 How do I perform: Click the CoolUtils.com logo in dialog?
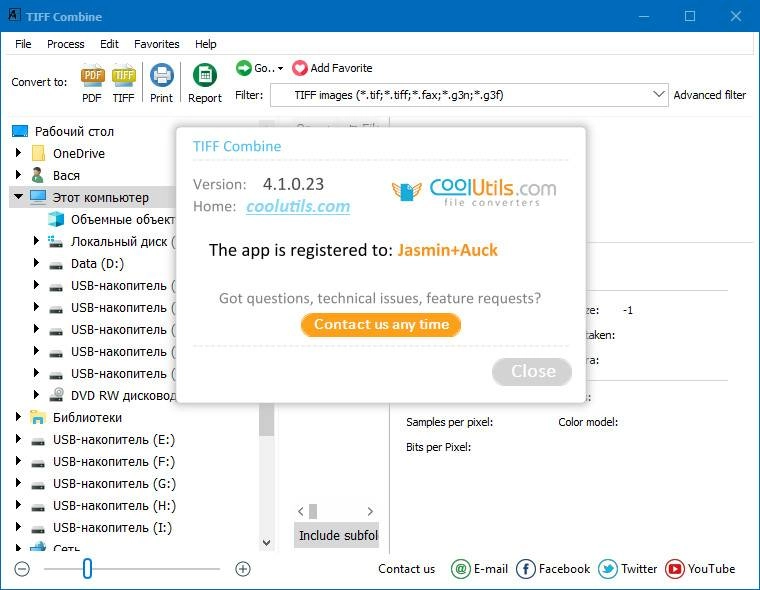point(474,192)
